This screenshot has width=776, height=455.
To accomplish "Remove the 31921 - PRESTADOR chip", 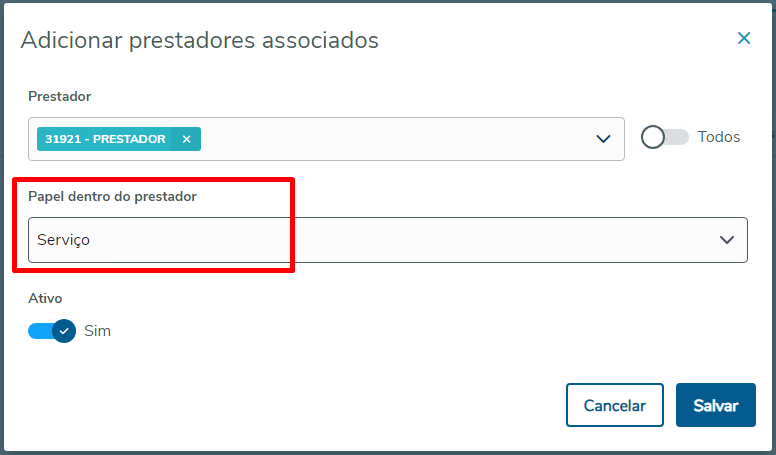I will pyautogui.click(x=186, y=139).
